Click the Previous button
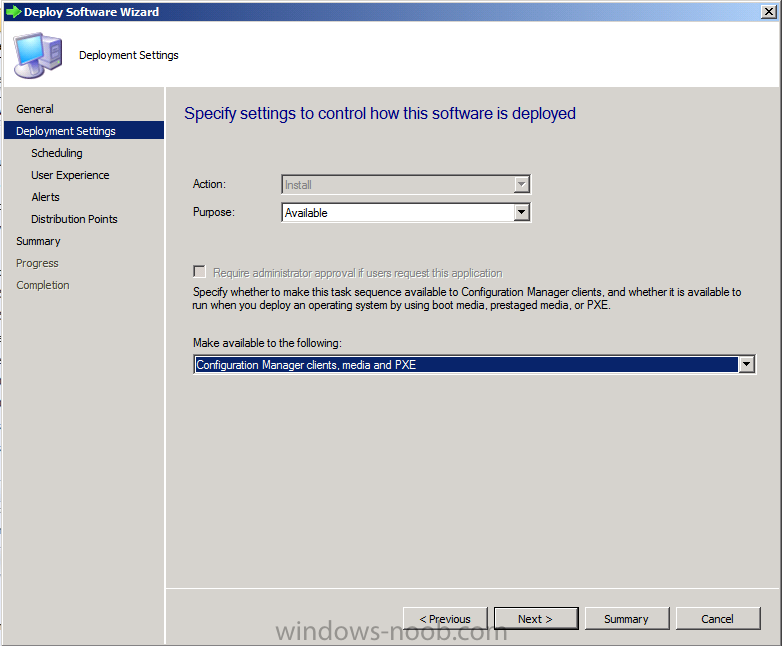This screenshot has width=782, height=646. [445, 619]
